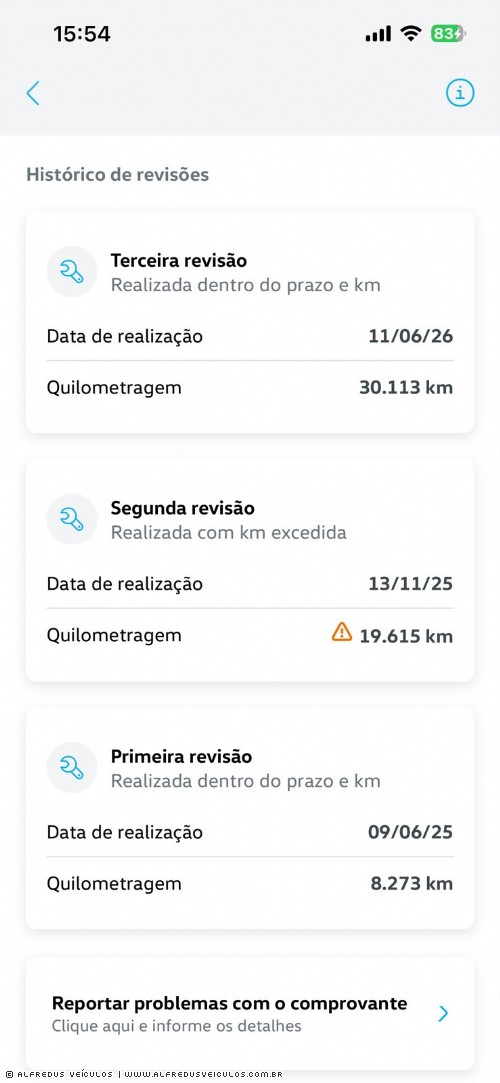Image resolution: width=500 pixels, height=1083 pixels.
Task: Tap the wrench icon for Terceira revisão
Action: [72, 272]
